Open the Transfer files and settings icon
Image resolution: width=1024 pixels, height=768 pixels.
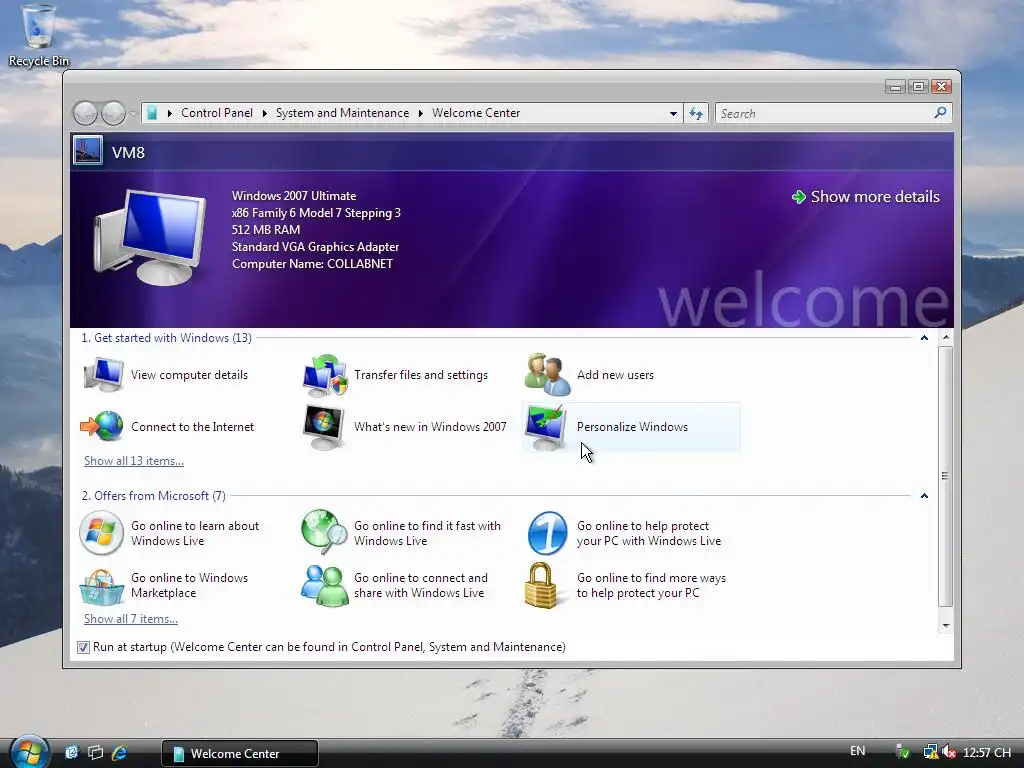(325, 376)
